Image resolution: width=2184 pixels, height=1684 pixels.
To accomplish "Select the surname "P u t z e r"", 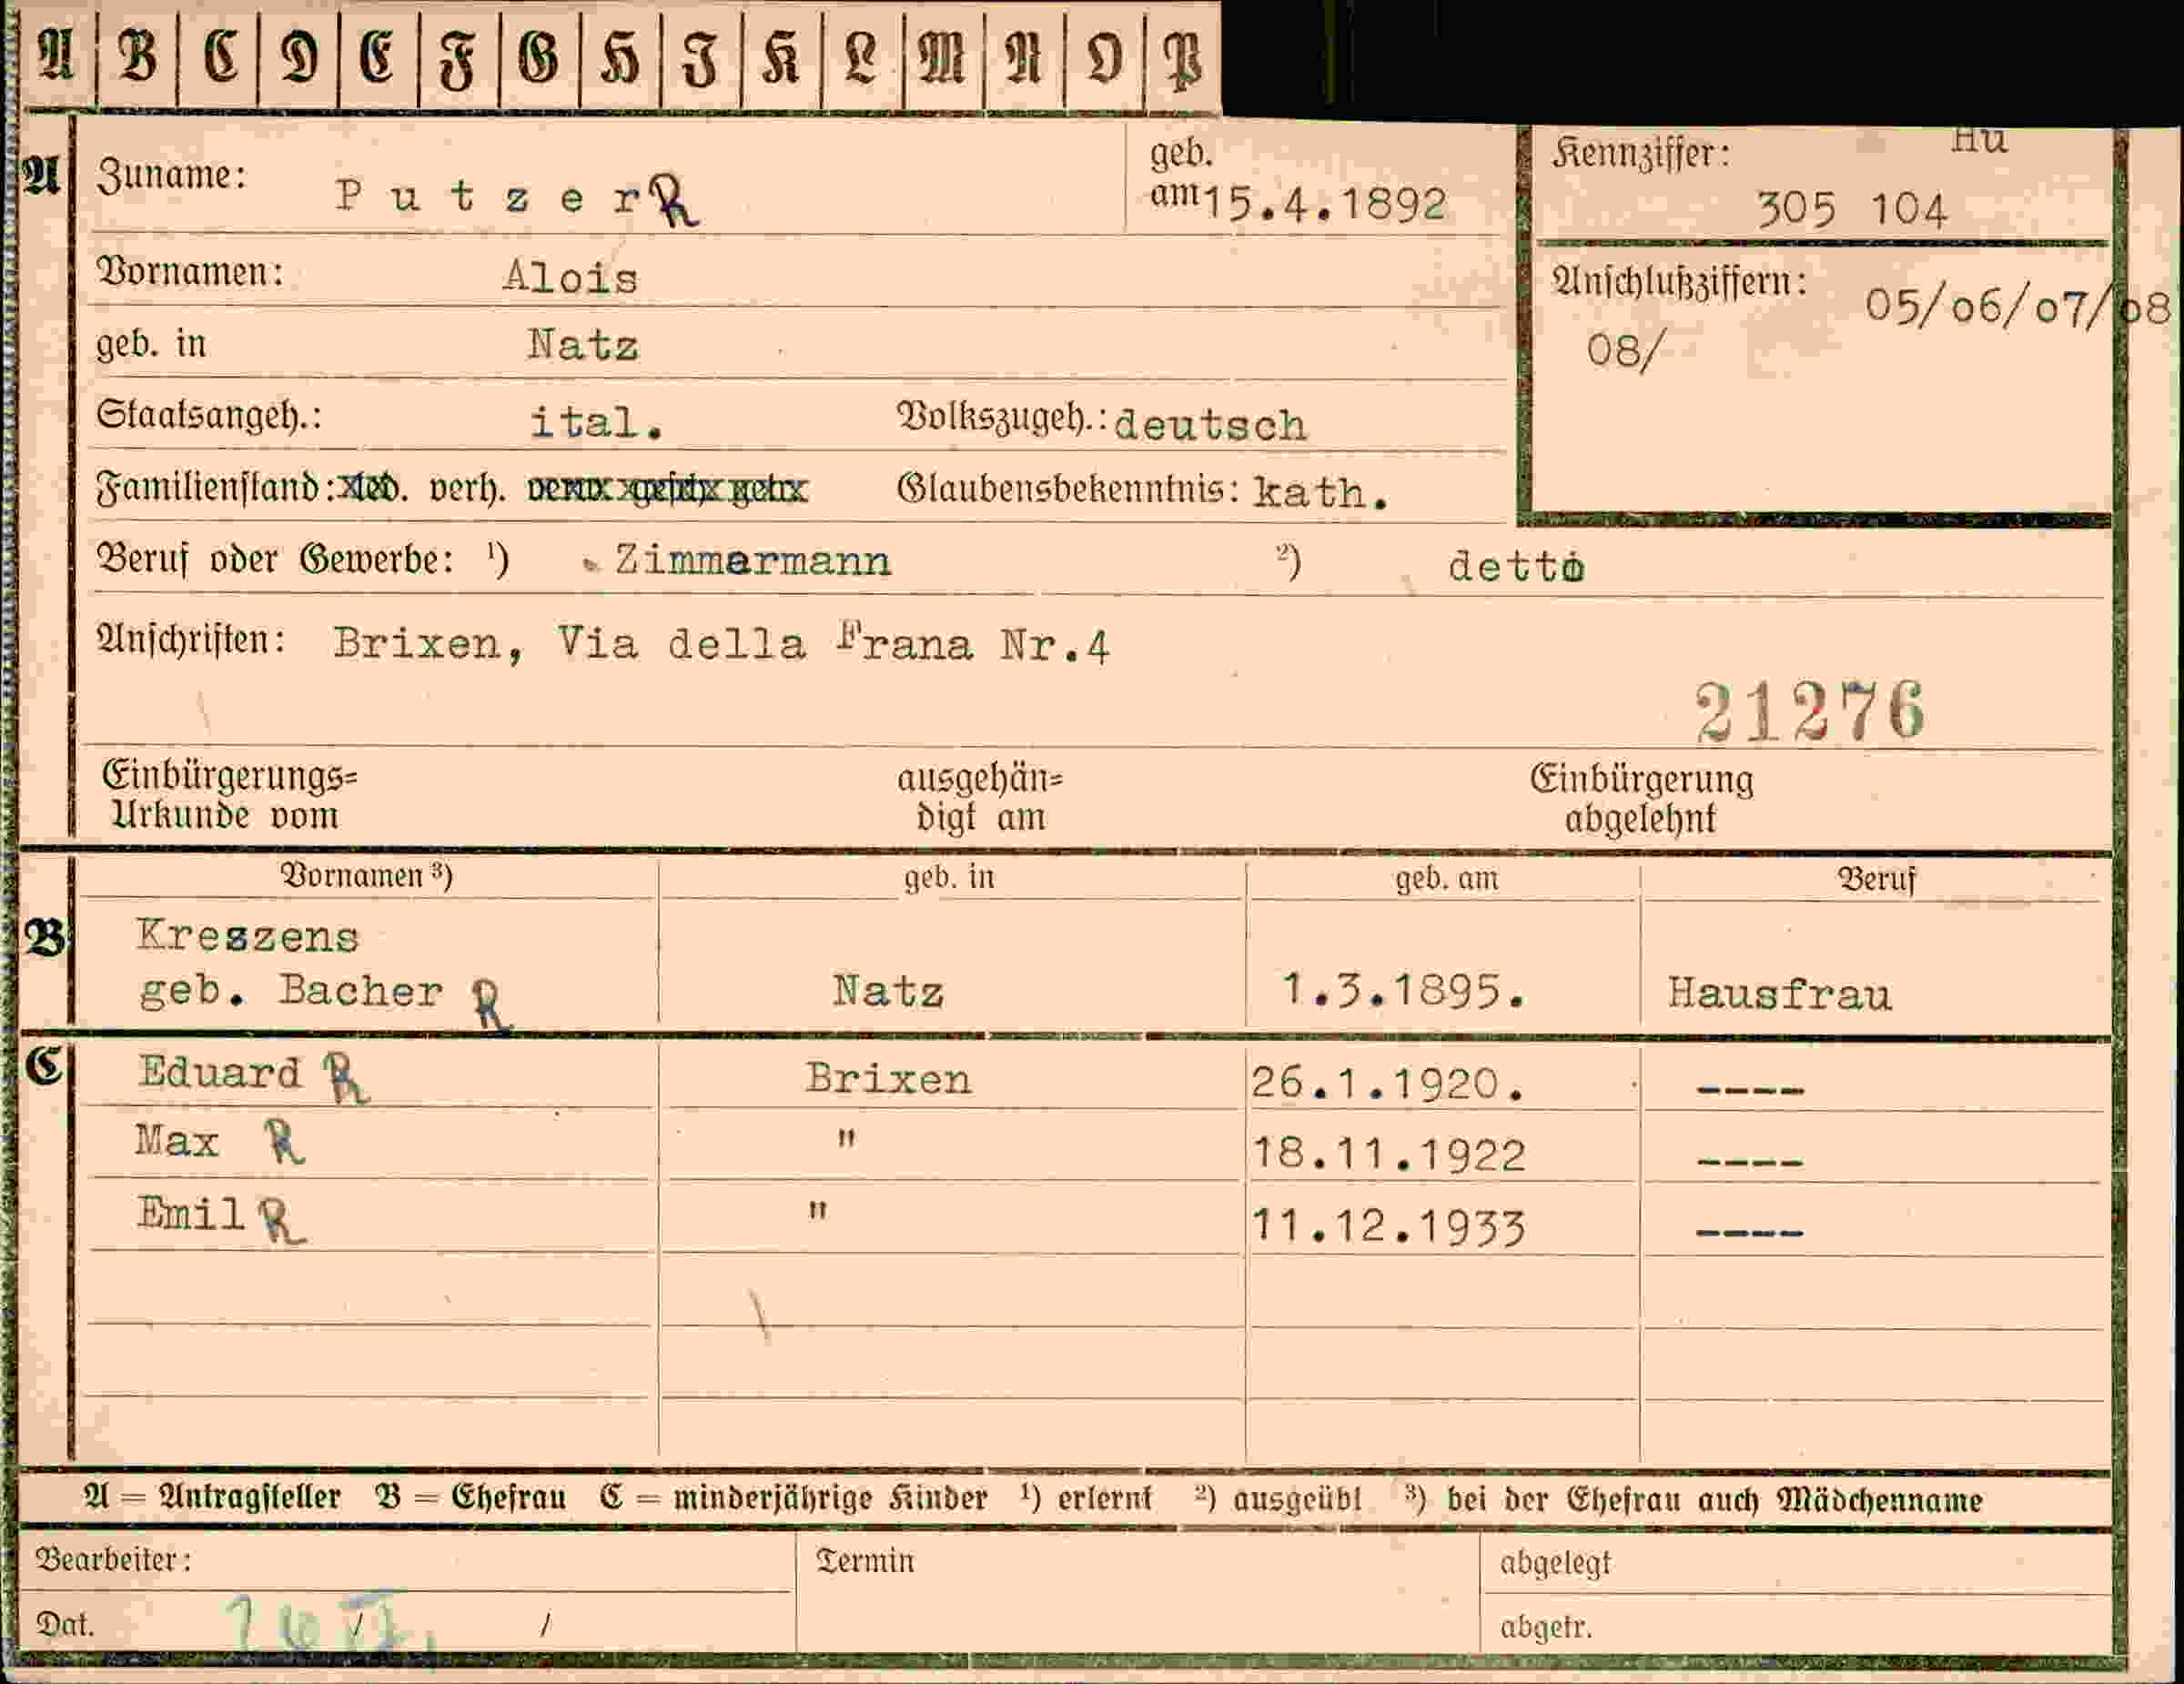I will 488,196.
